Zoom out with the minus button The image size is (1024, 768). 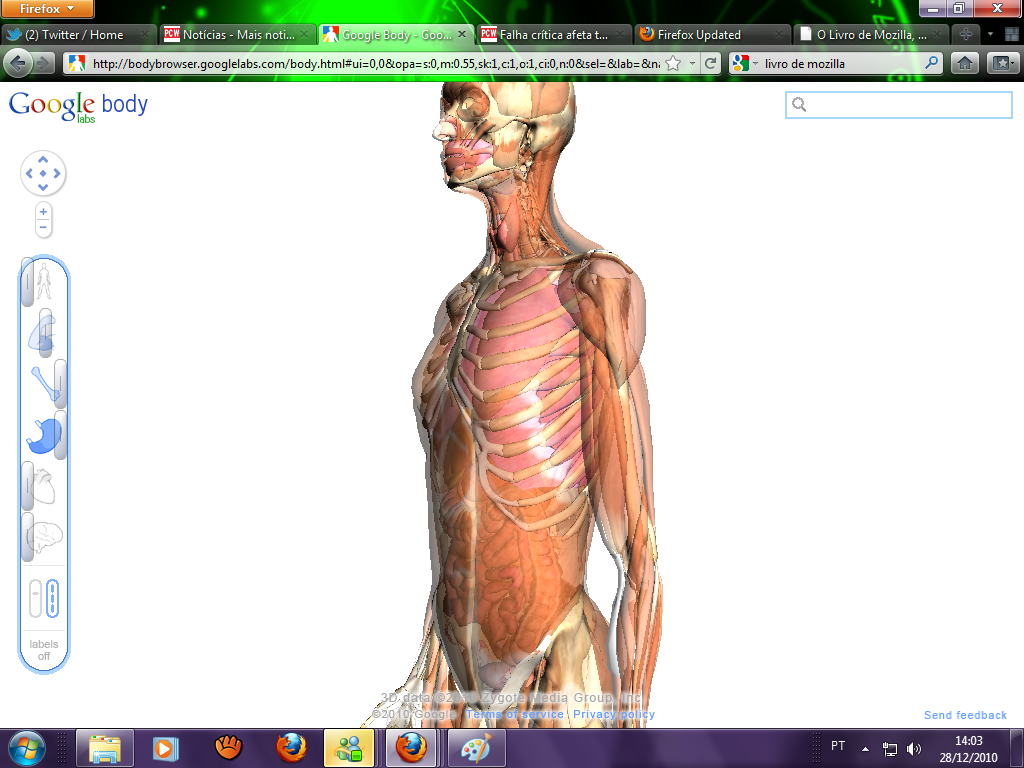pos(43,228)
